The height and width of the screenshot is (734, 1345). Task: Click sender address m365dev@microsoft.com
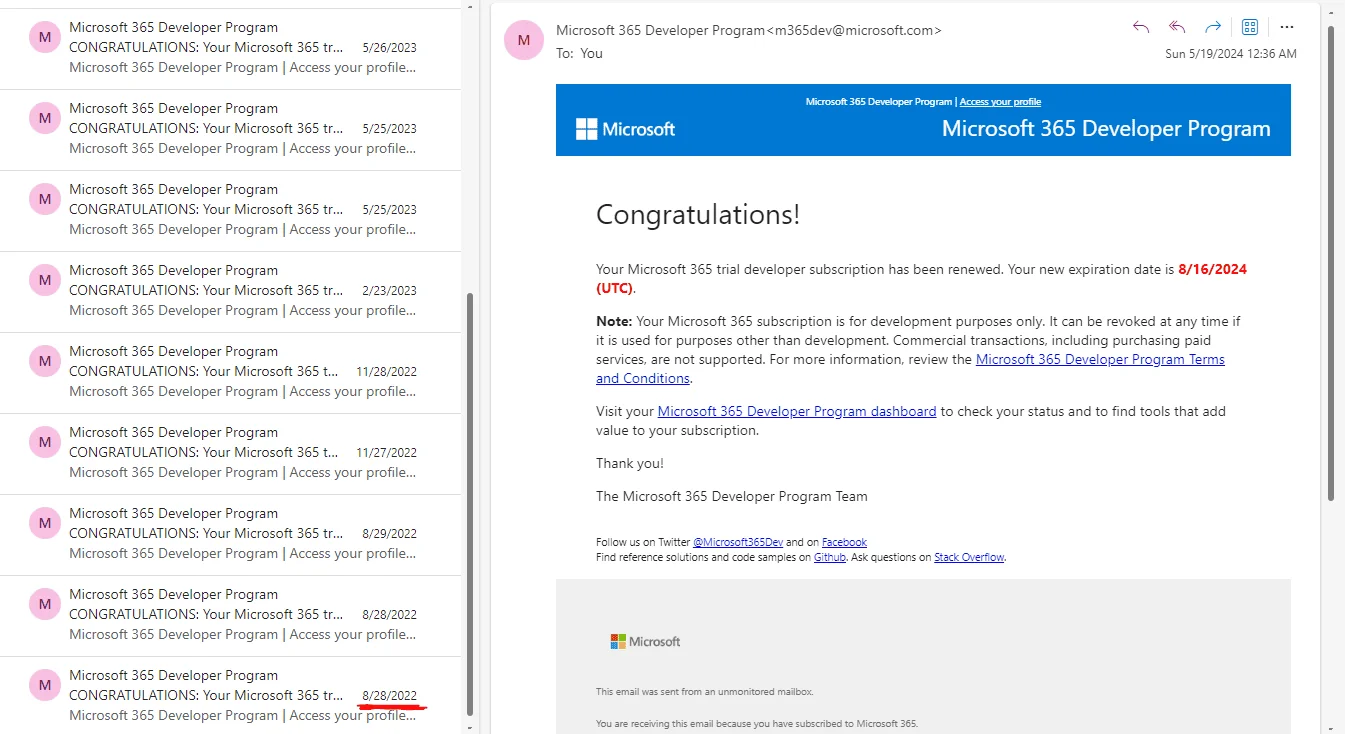click(854, 30)
